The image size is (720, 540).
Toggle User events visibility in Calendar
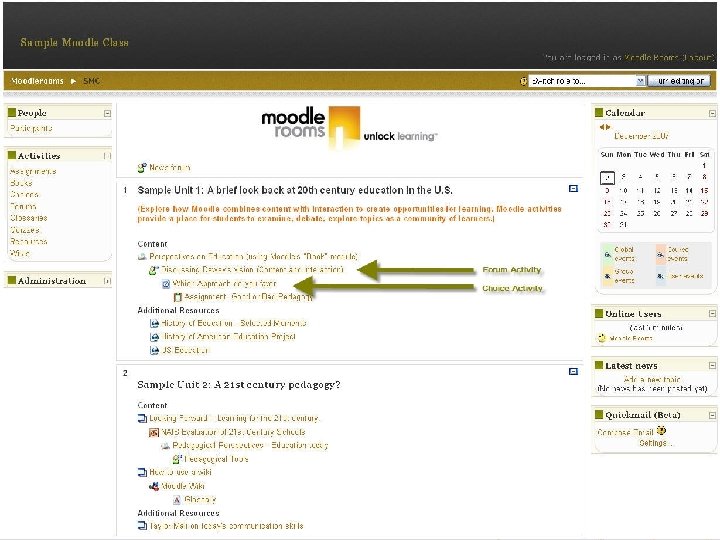point(660,276)
